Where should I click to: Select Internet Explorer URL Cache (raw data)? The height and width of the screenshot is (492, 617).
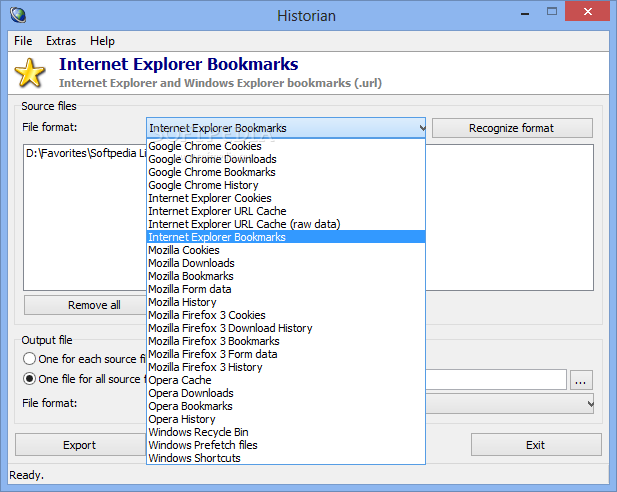pyautogui.click(x=286, y=224)
